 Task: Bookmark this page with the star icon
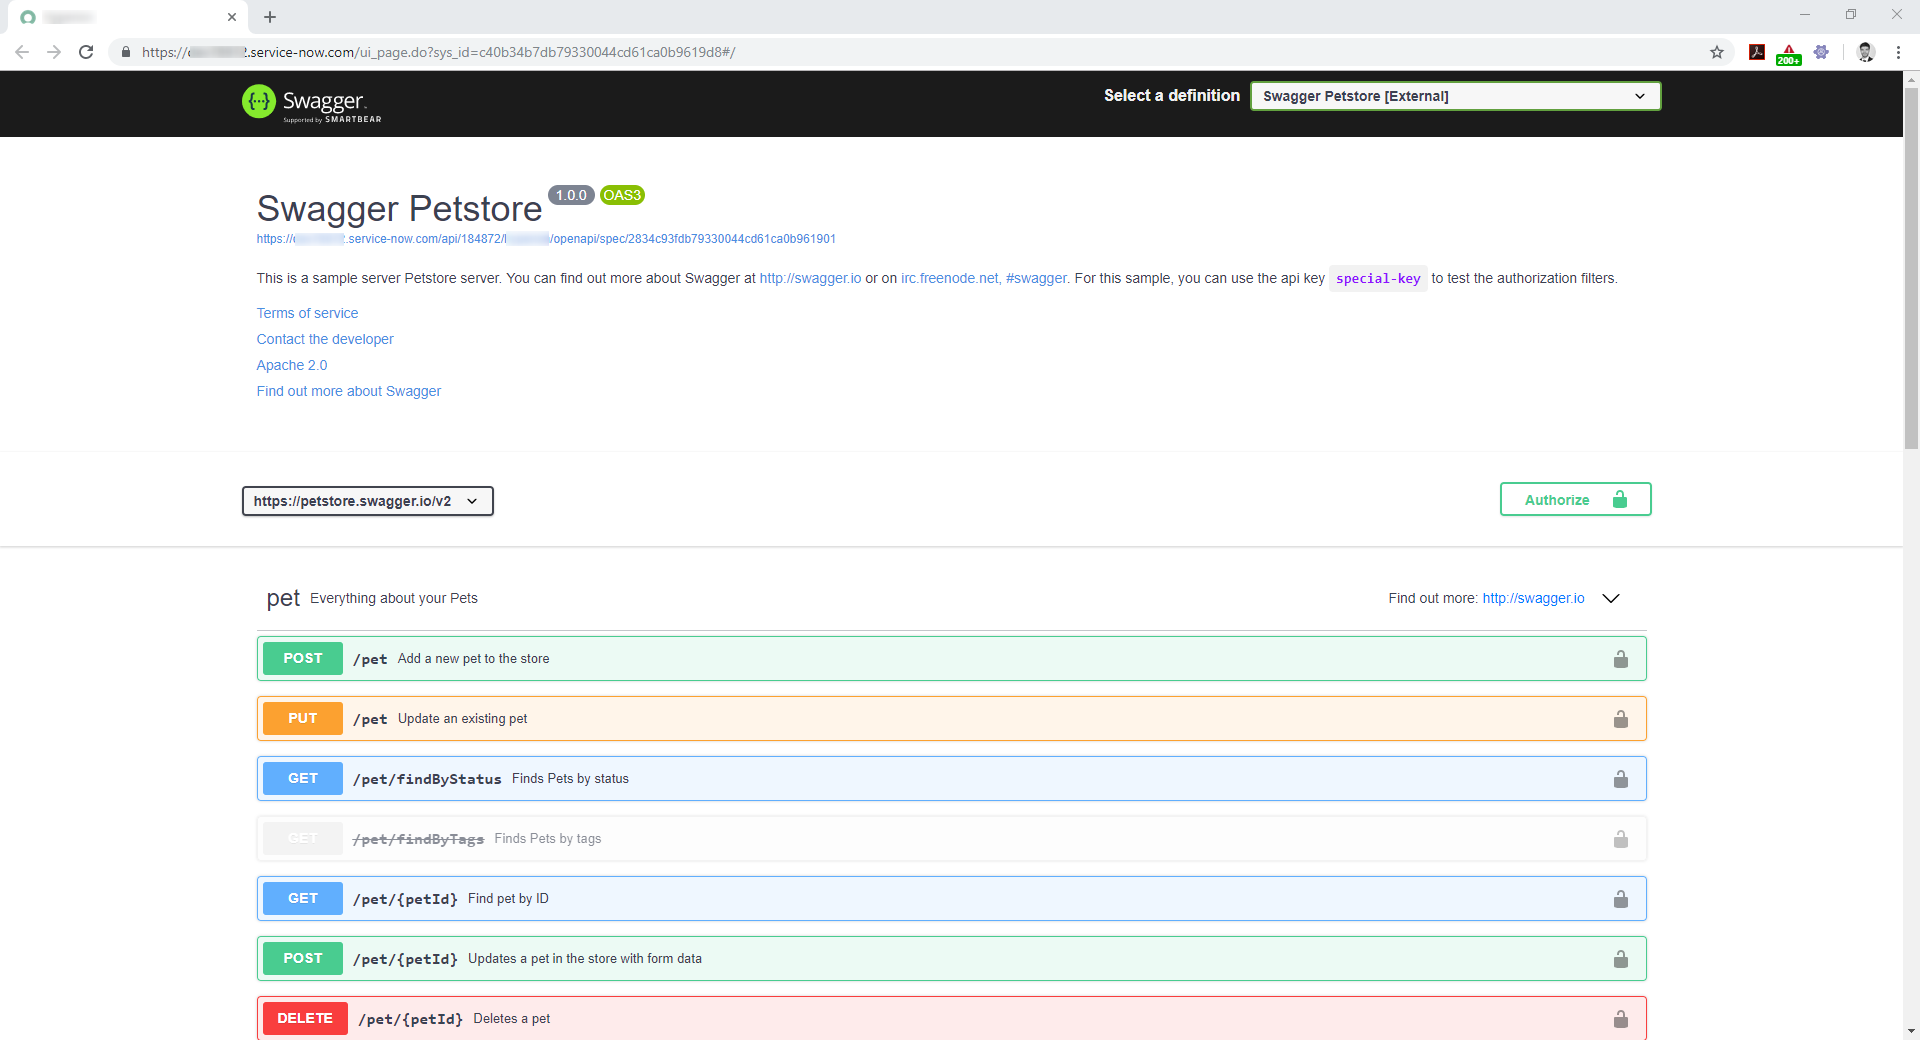point(1717,52)
